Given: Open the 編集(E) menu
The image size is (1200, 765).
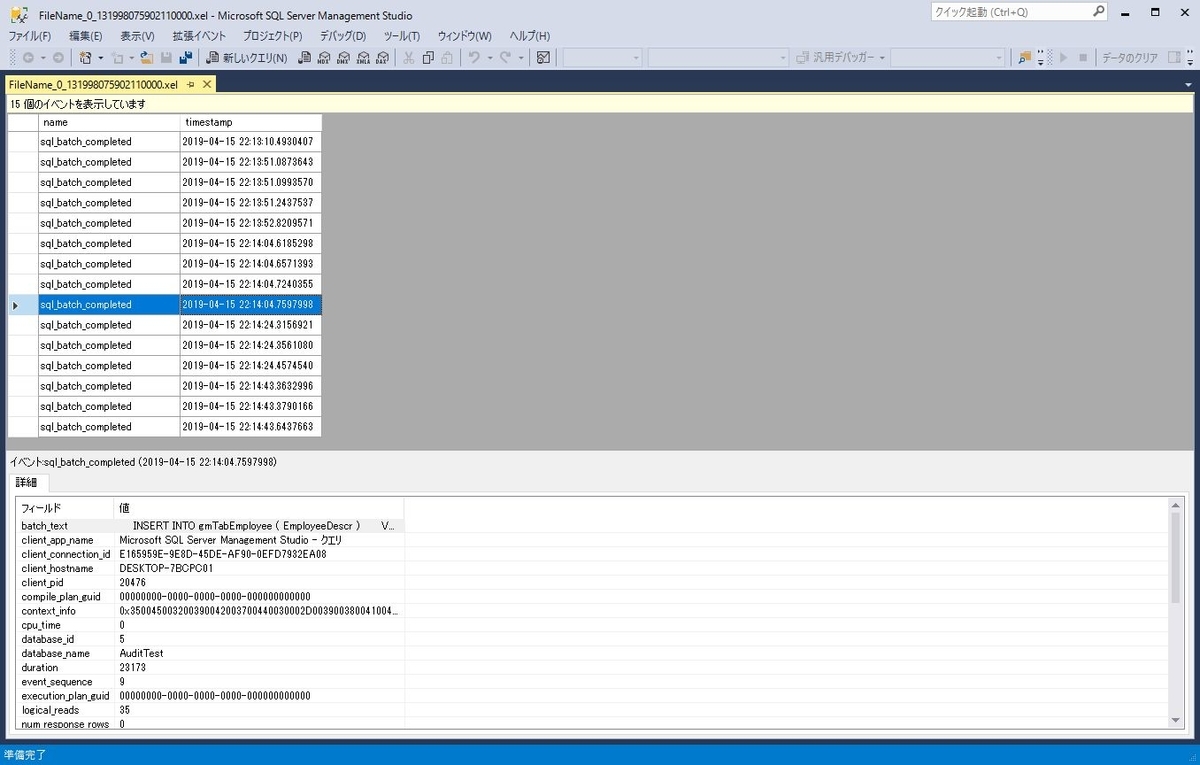Looking at the screenshot, I should 85,36.
